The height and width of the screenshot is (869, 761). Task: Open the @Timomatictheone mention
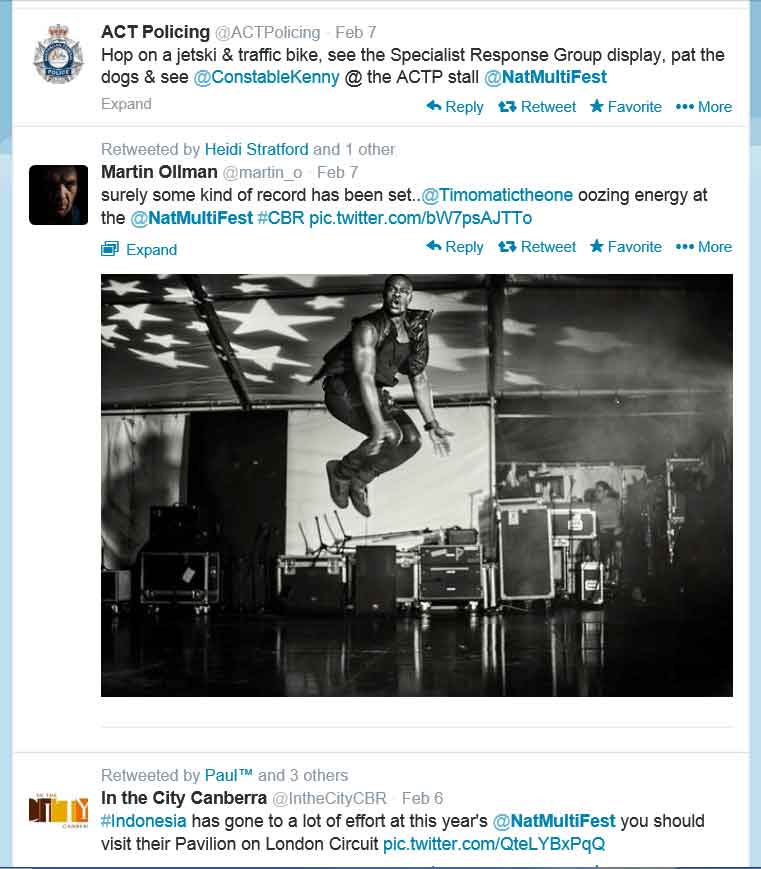tap(497, 195)
